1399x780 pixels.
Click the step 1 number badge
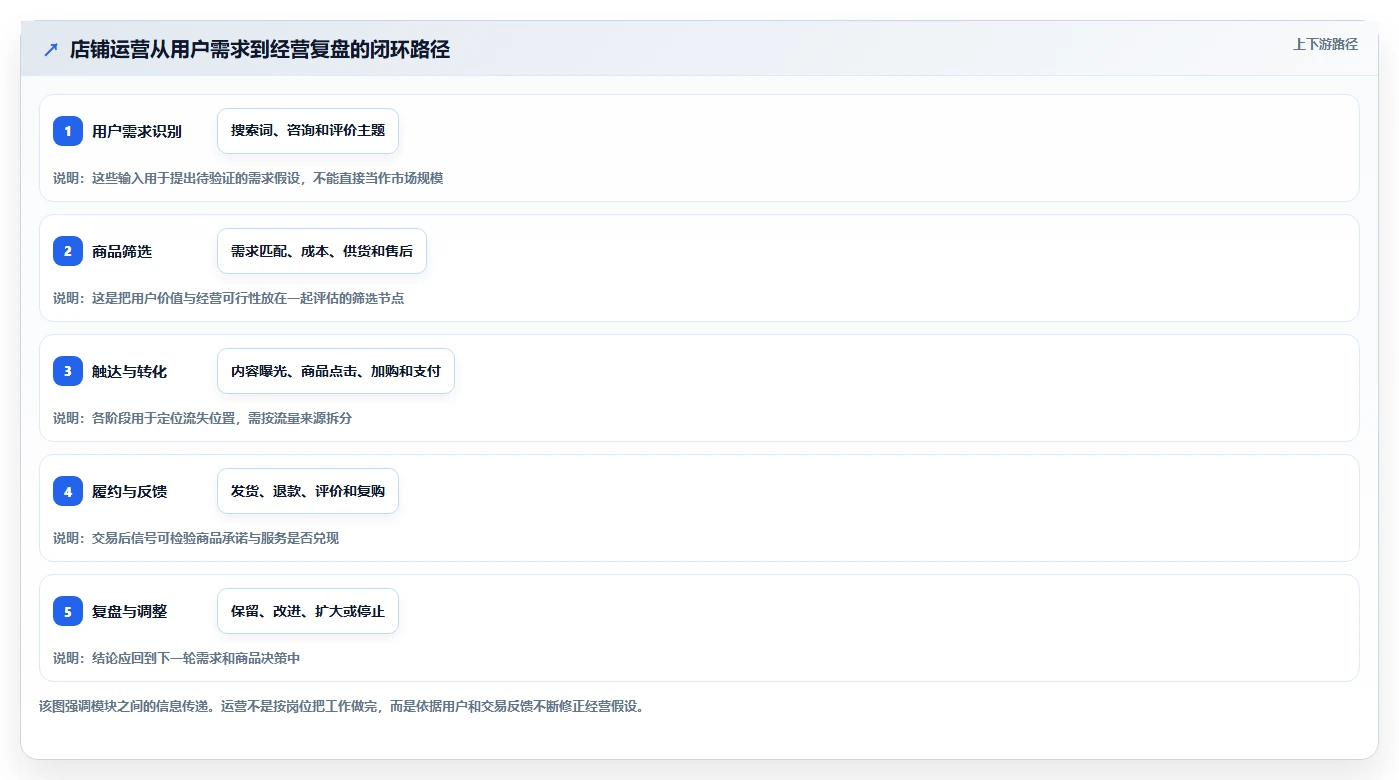pos(68,131)
